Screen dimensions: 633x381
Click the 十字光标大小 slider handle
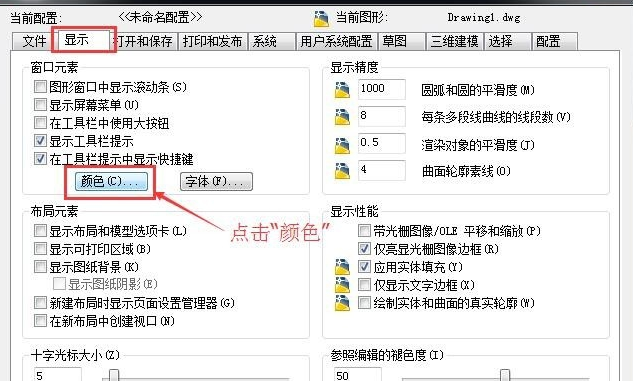tap(114, 375)
